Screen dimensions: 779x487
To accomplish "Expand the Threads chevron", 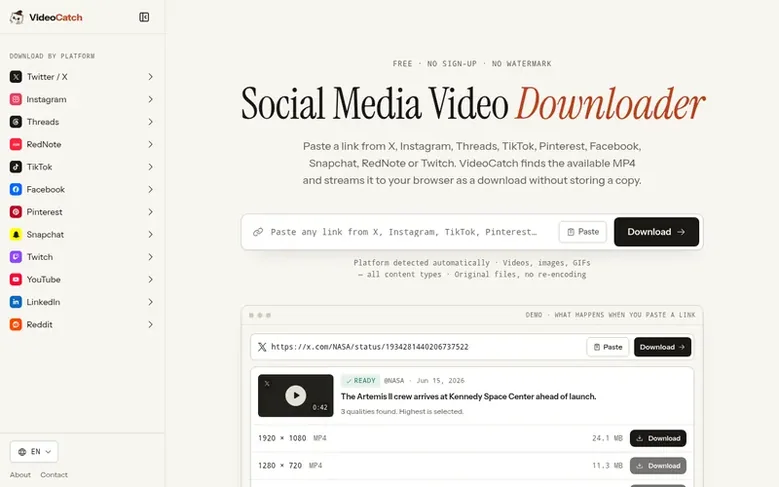I will 150,122.
